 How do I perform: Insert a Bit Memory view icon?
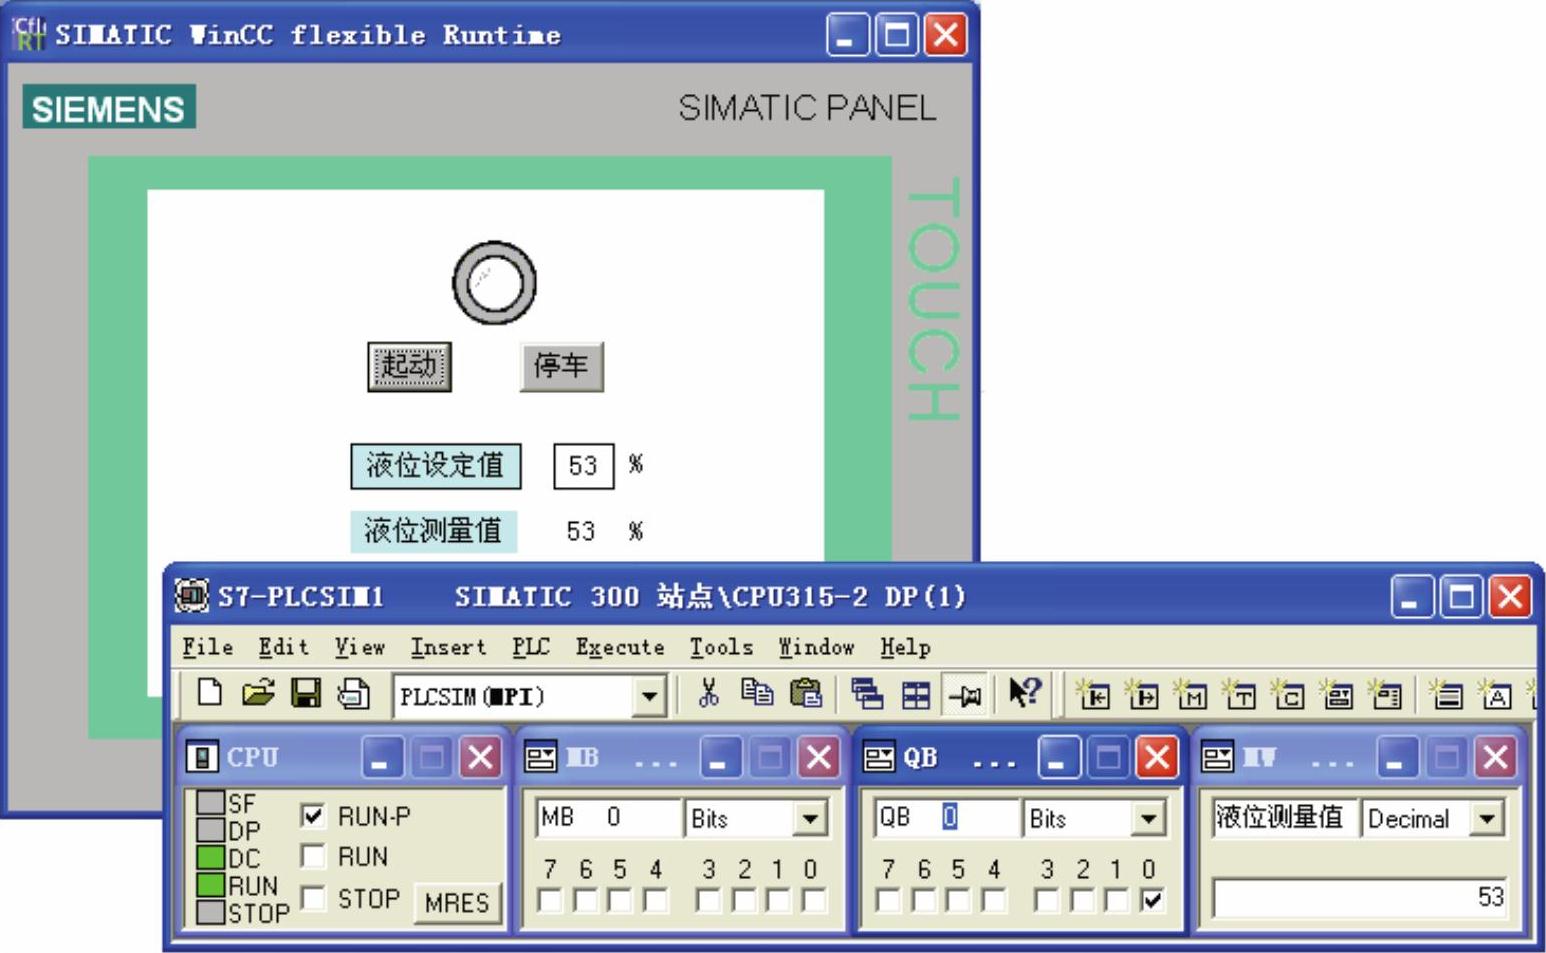pos(1192,694)
